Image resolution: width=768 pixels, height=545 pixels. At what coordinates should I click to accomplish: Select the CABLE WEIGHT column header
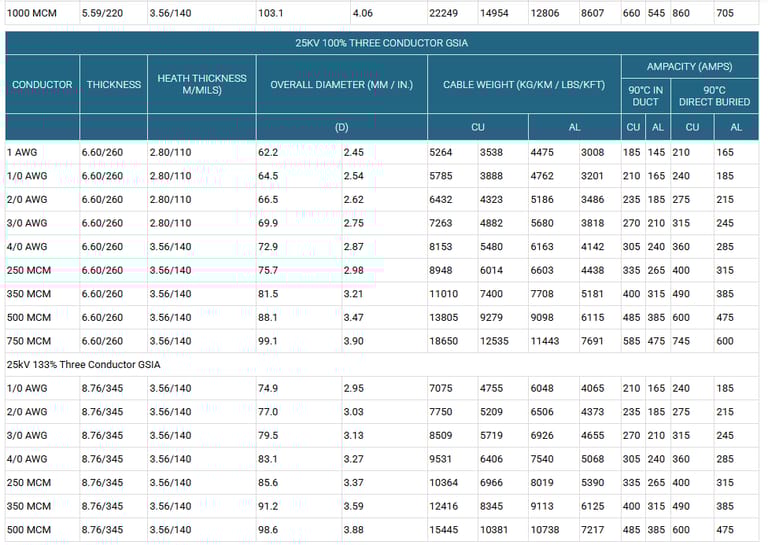[x=523, y=85]
